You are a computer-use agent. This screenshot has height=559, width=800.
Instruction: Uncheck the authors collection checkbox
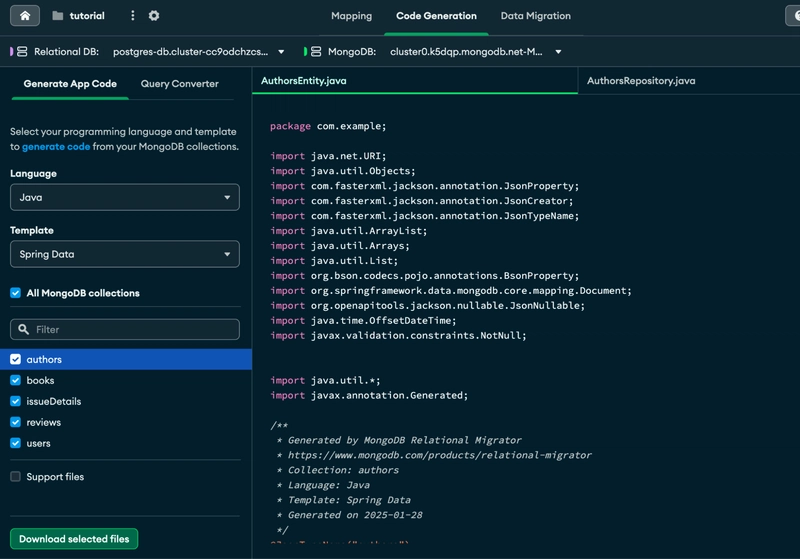click(15, 359)
